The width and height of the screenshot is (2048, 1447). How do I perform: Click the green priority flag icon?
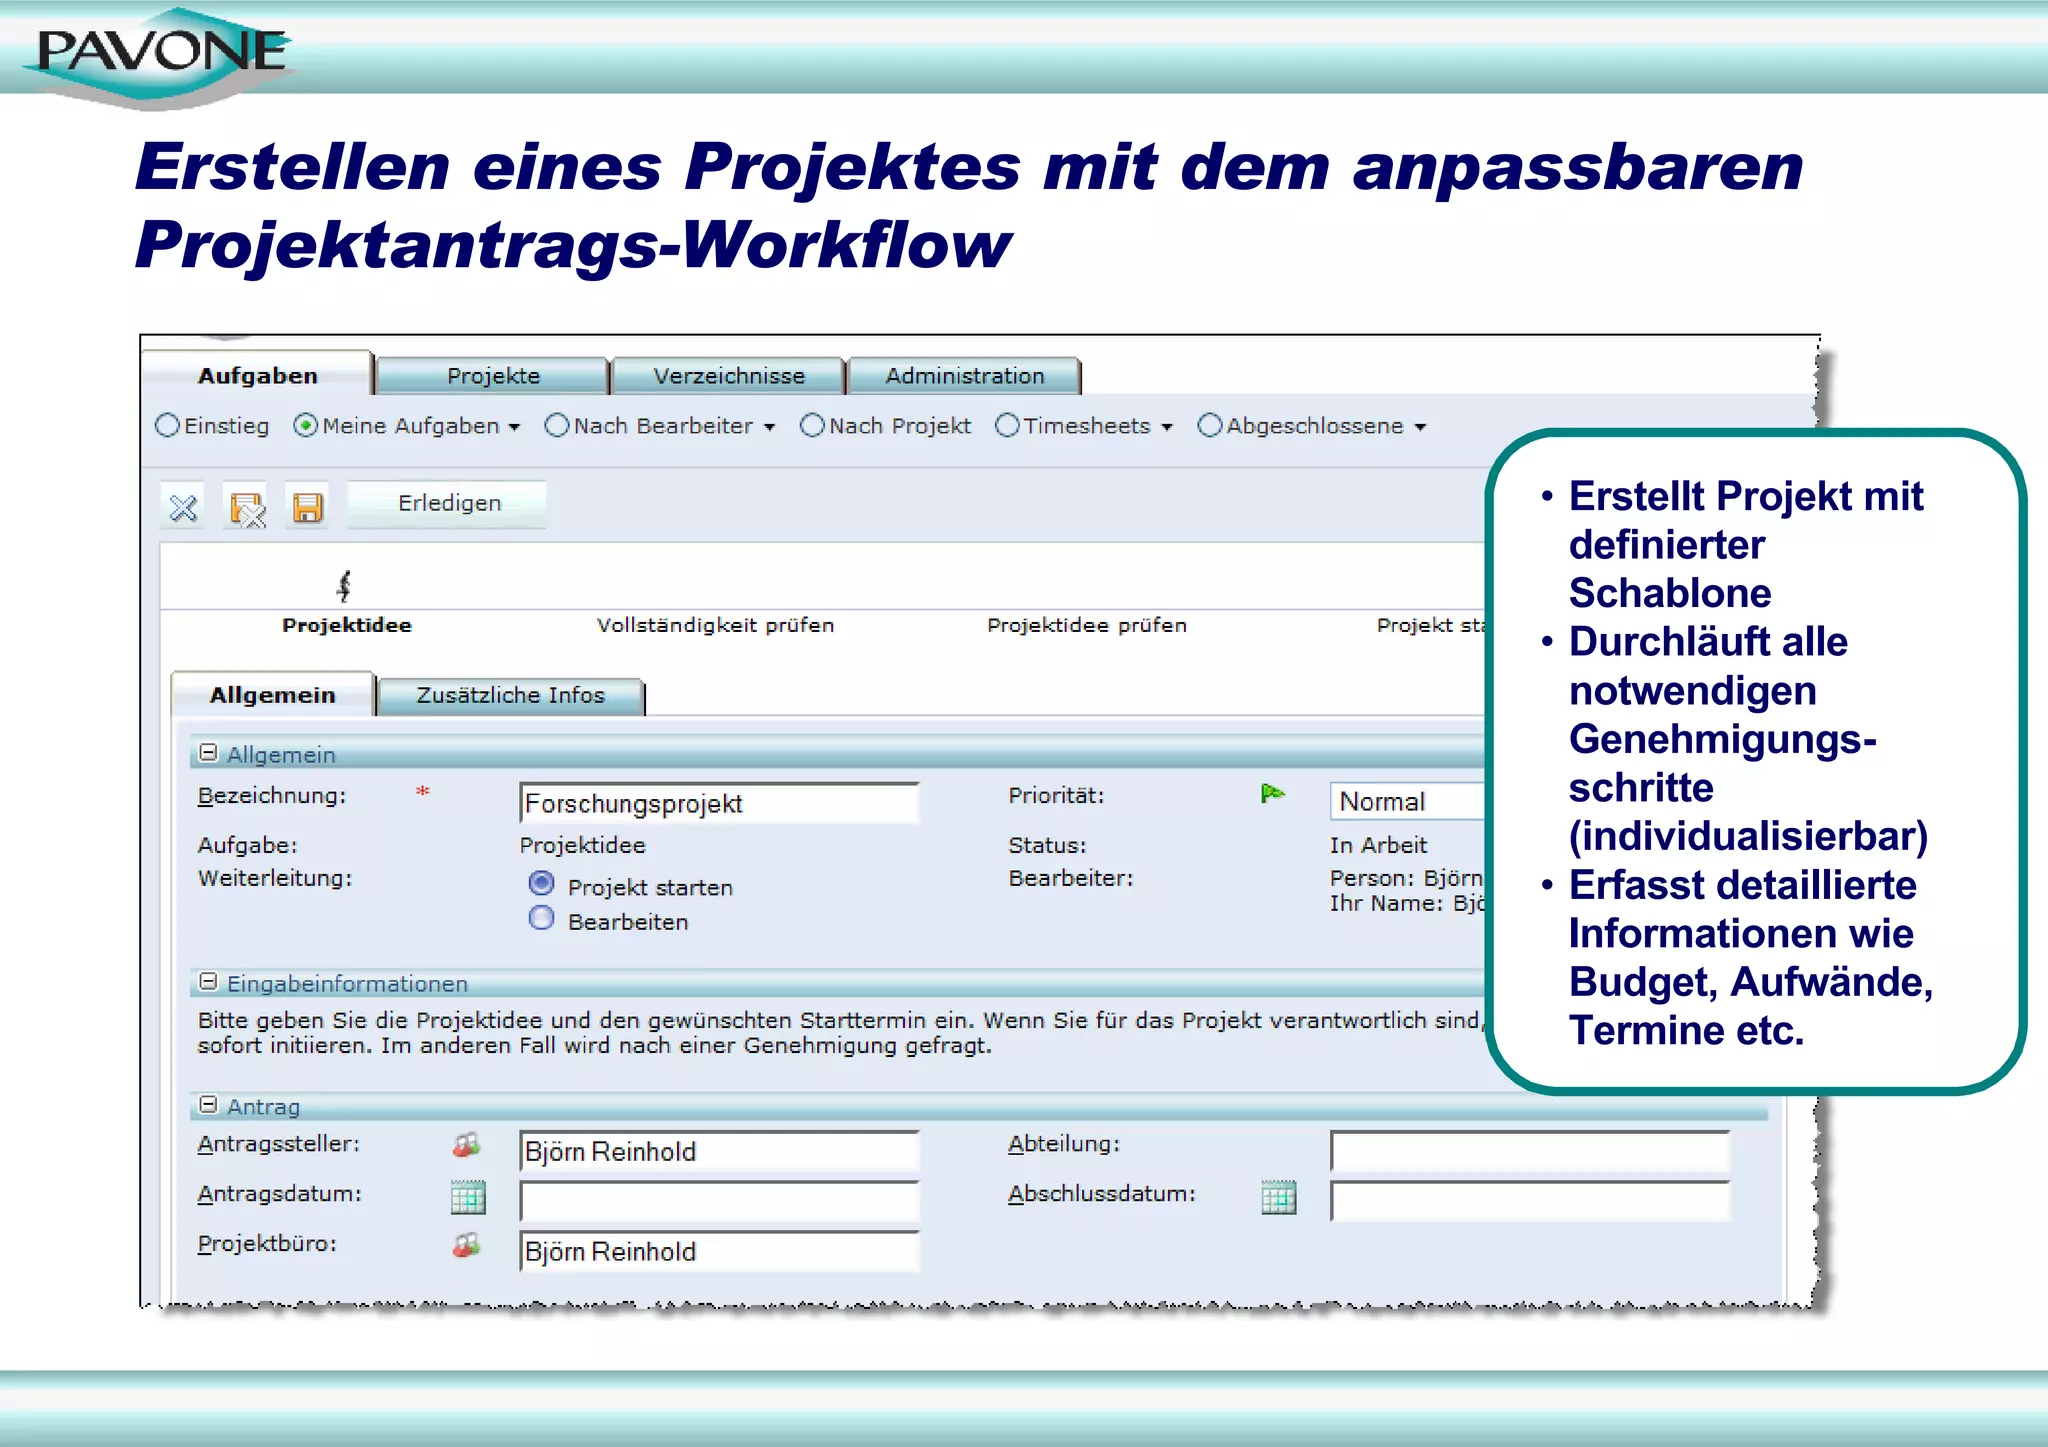pos(1272,794)
